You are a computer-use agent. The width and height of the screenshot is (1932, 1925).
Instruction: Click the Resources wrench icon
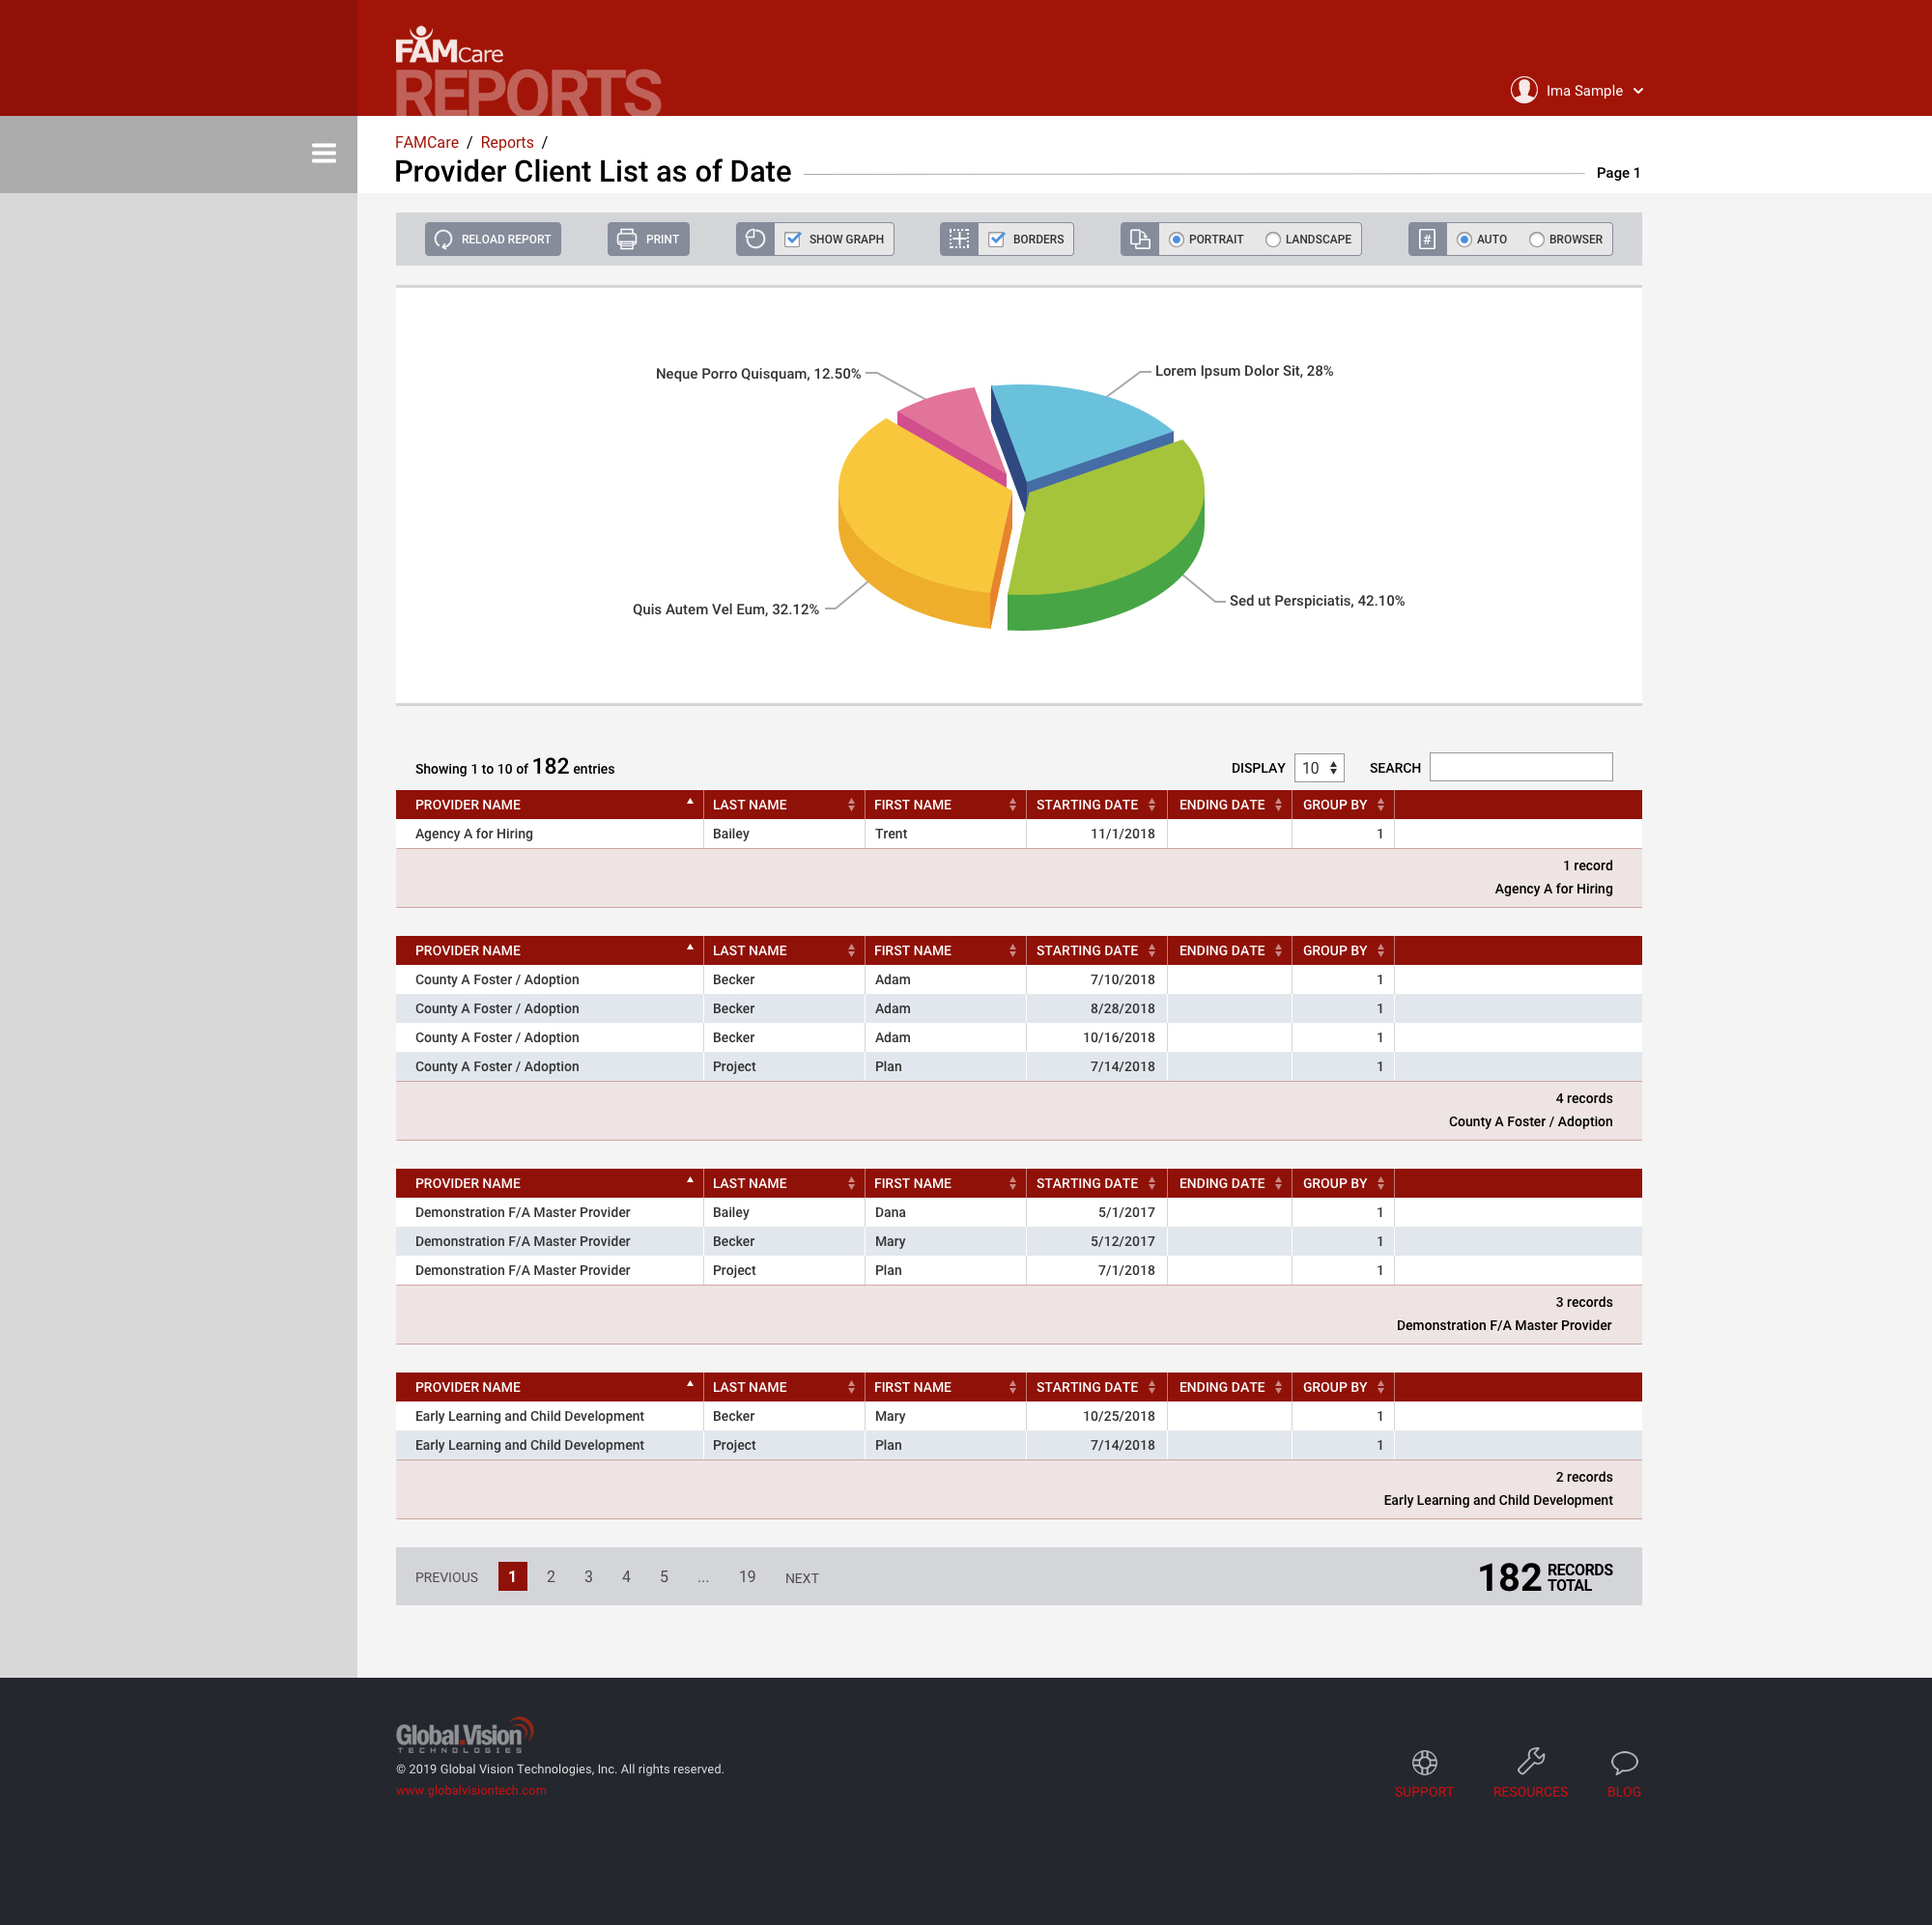(x=1530, y=1761)
